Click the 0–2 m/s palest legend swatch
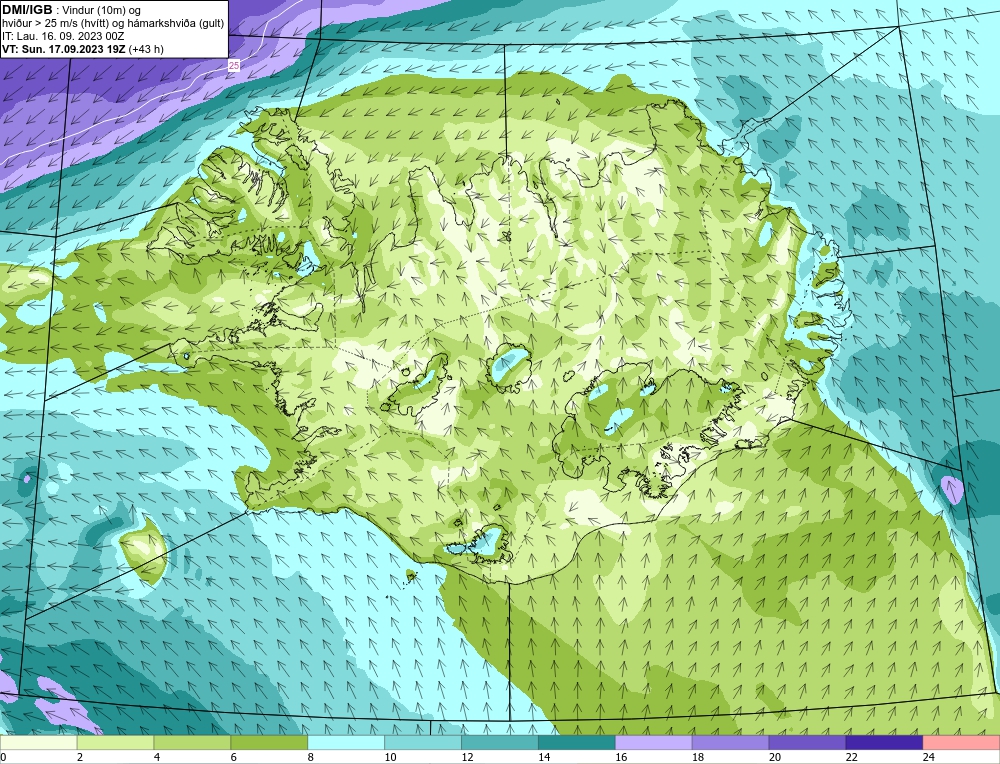 [x=38, y=742]
